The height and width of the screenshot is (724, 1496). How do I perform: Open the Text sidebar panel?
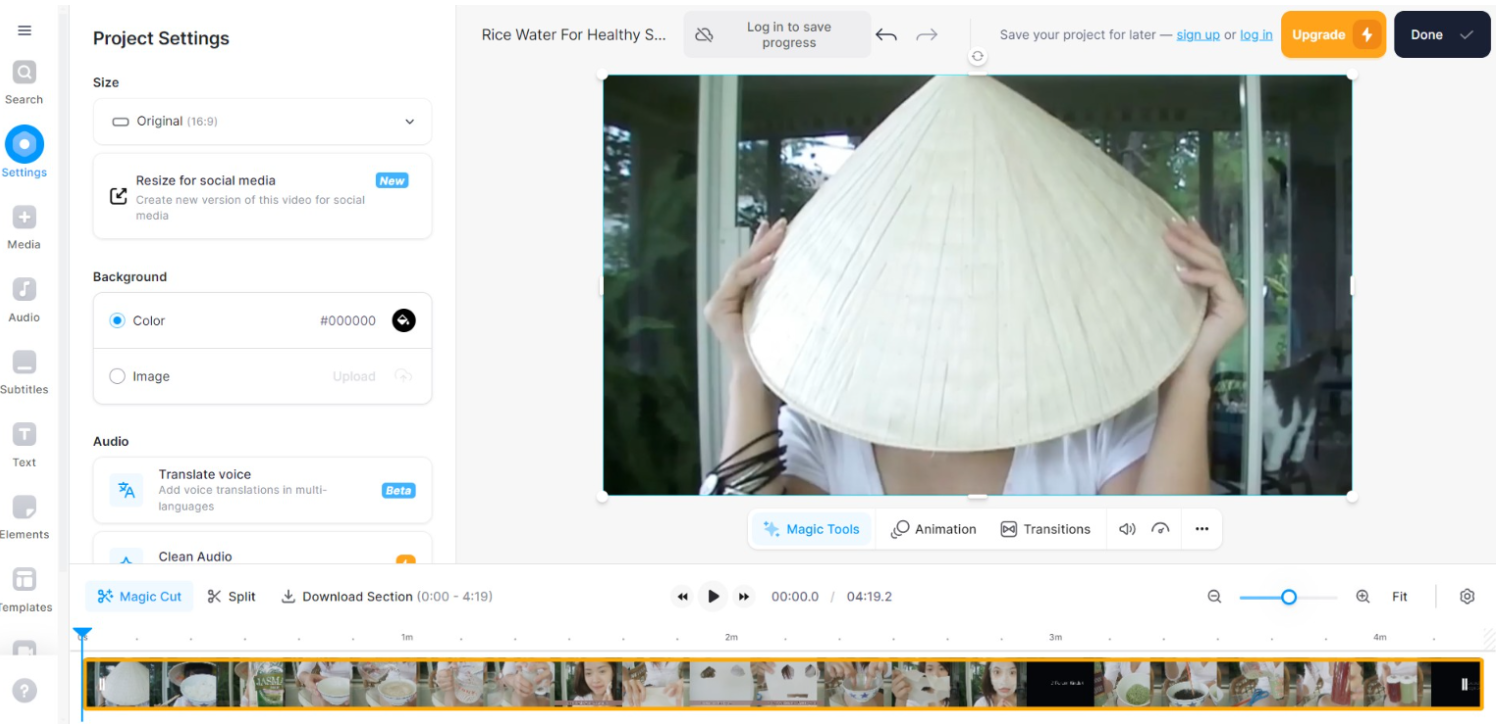tap(24, 445)
